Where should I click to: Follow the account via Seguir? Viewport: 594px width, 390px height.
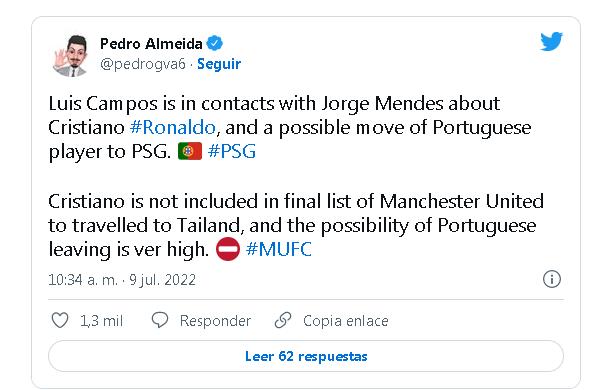pos(219,64)
